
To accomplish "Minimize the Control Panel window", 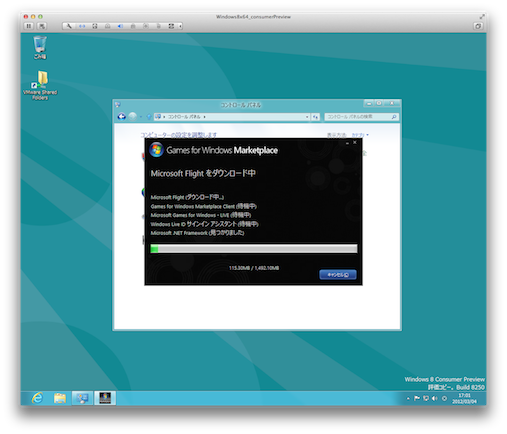I will [369, 104].
